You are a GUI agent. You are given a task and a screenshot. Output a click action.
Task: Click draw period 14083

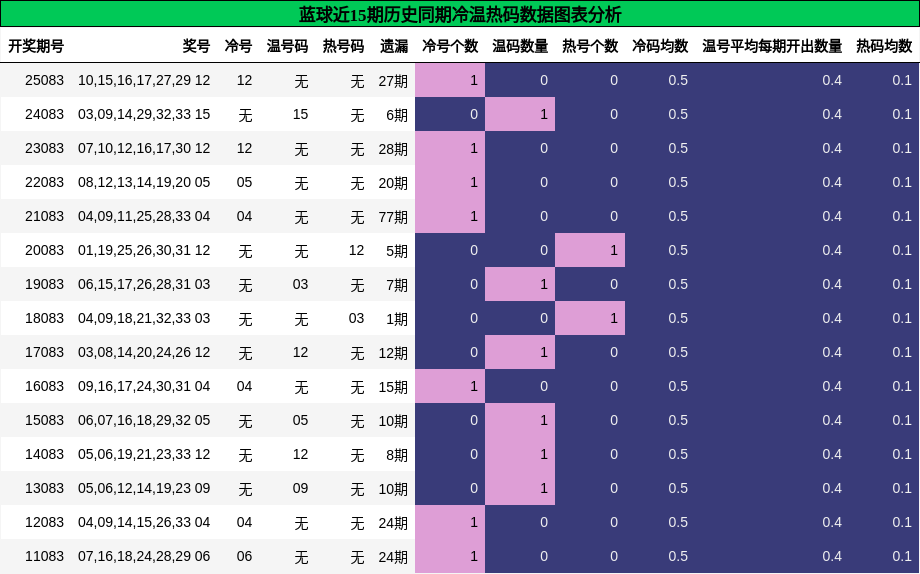pyautogui.click(x=44, y=455)
